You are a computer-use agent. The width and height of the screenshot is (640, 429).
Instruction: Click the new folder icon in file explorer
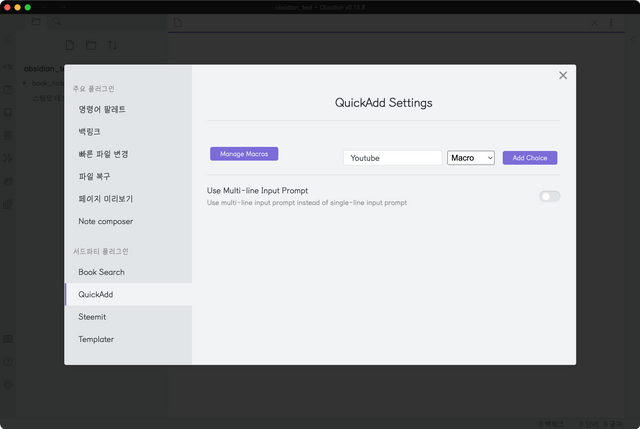point(91,45)
